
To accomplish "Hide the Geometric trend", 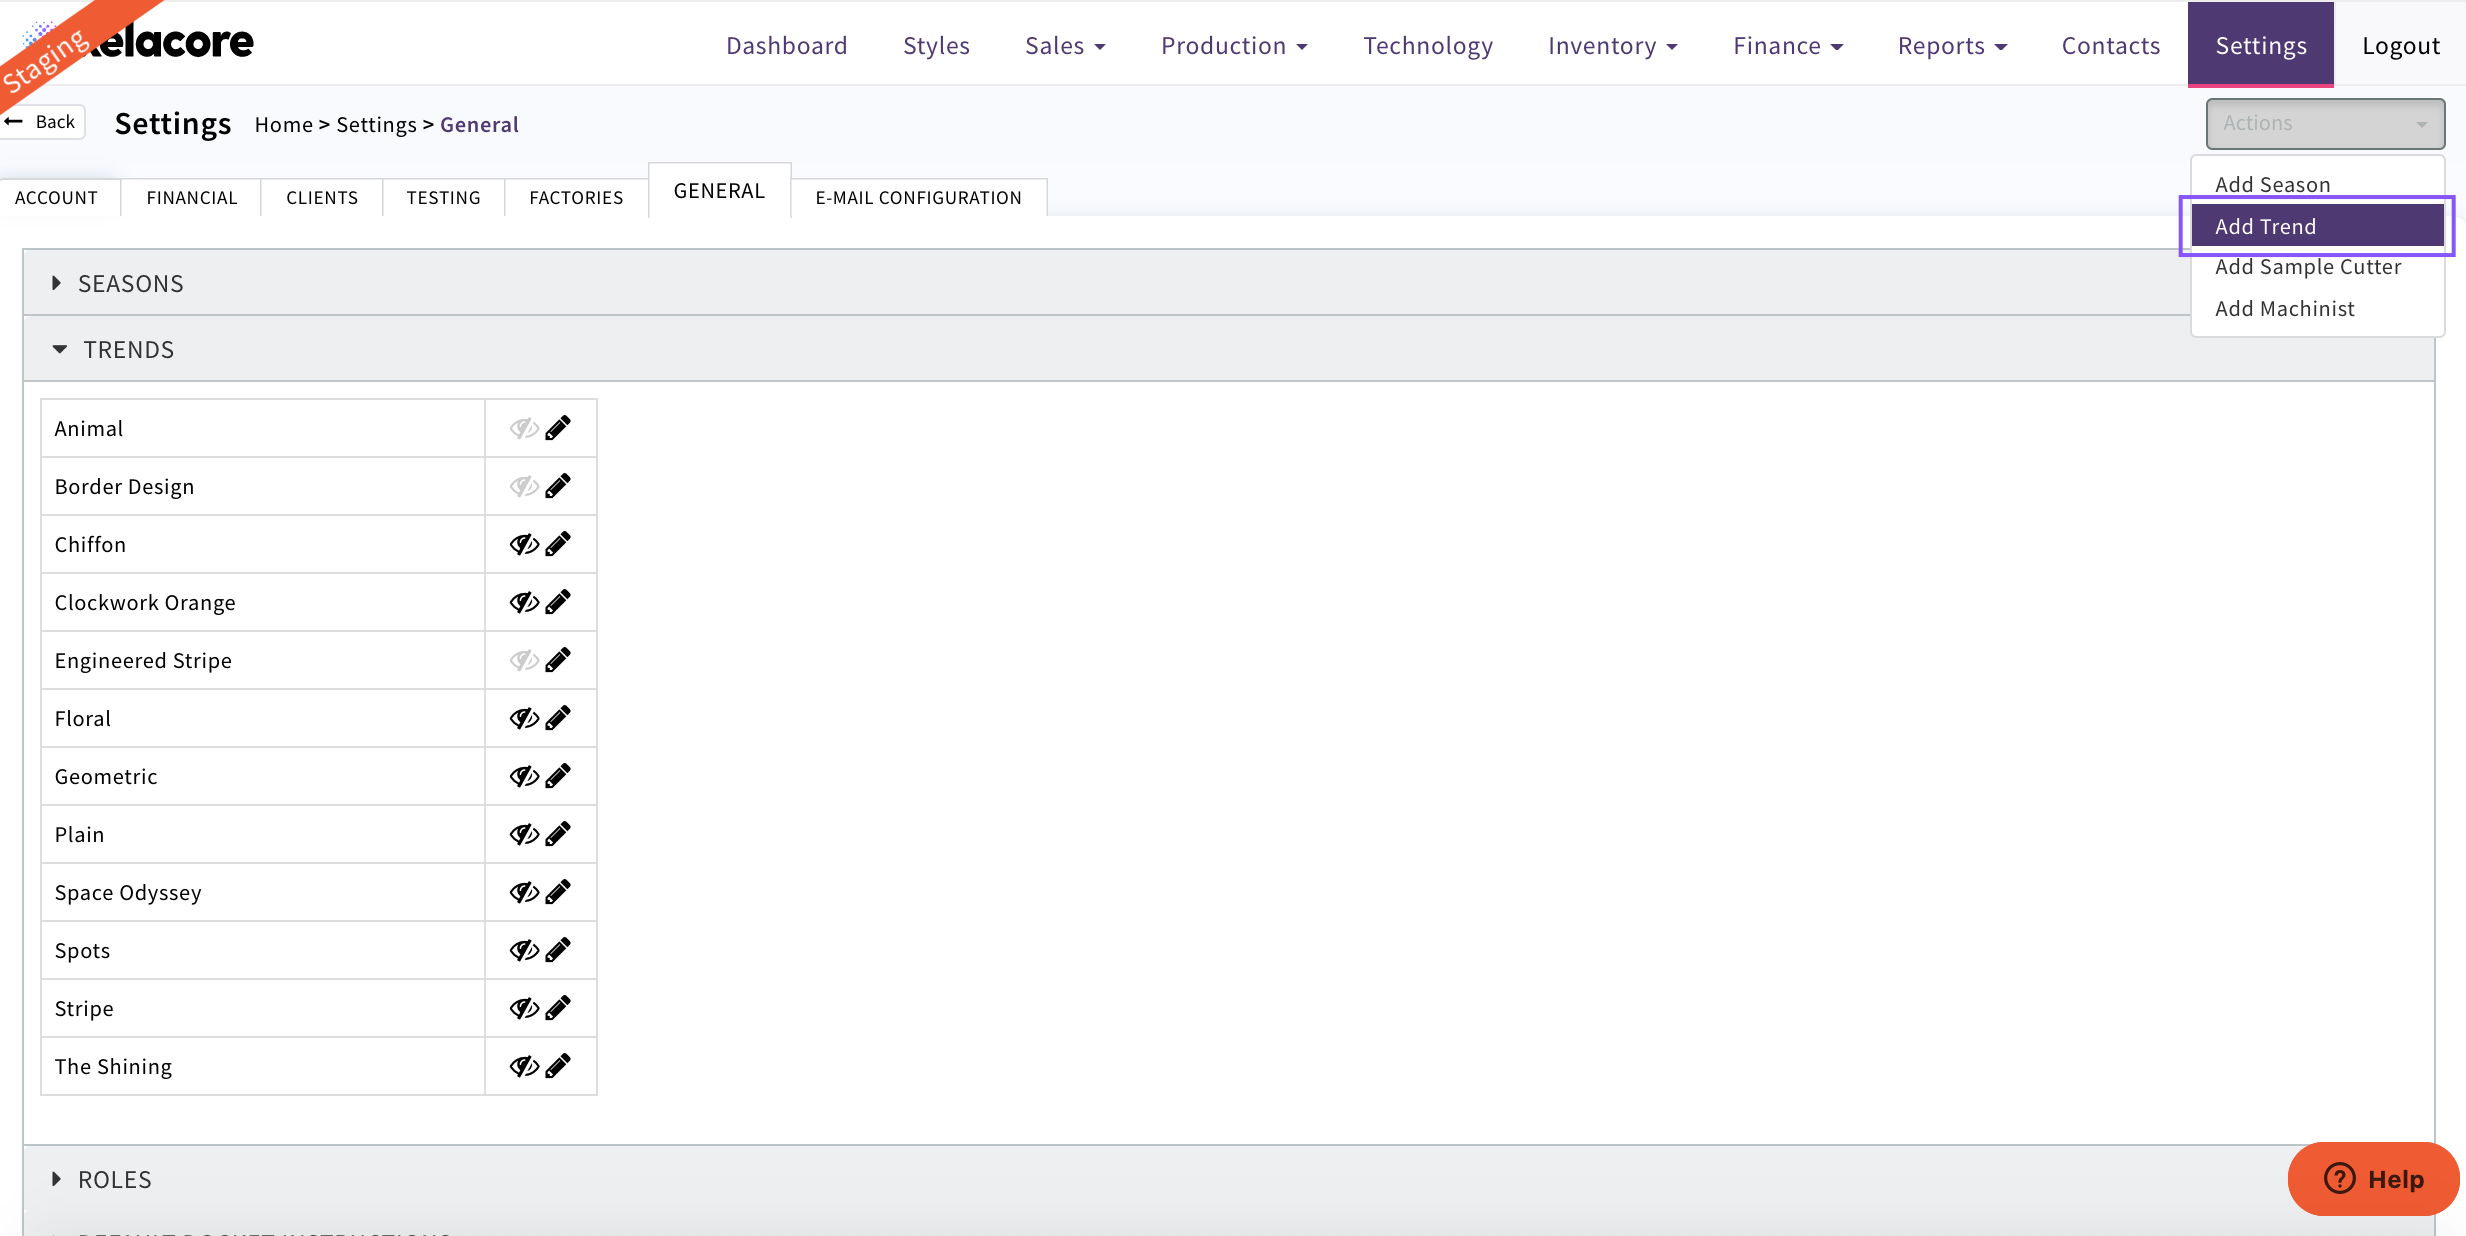I will click(x=523, y=776).
